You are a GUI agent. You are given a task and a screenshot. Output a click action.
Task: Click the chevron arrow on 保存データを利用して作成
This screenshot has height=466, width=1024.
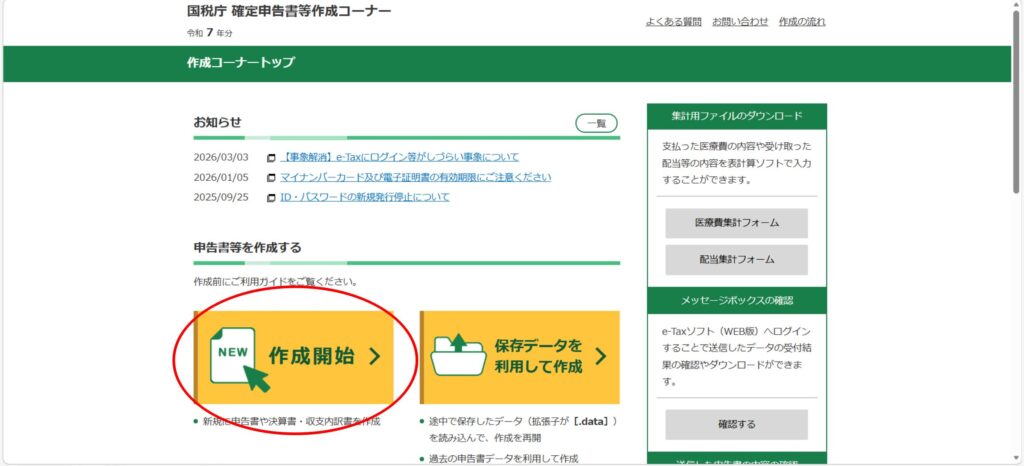pos(601,356)
